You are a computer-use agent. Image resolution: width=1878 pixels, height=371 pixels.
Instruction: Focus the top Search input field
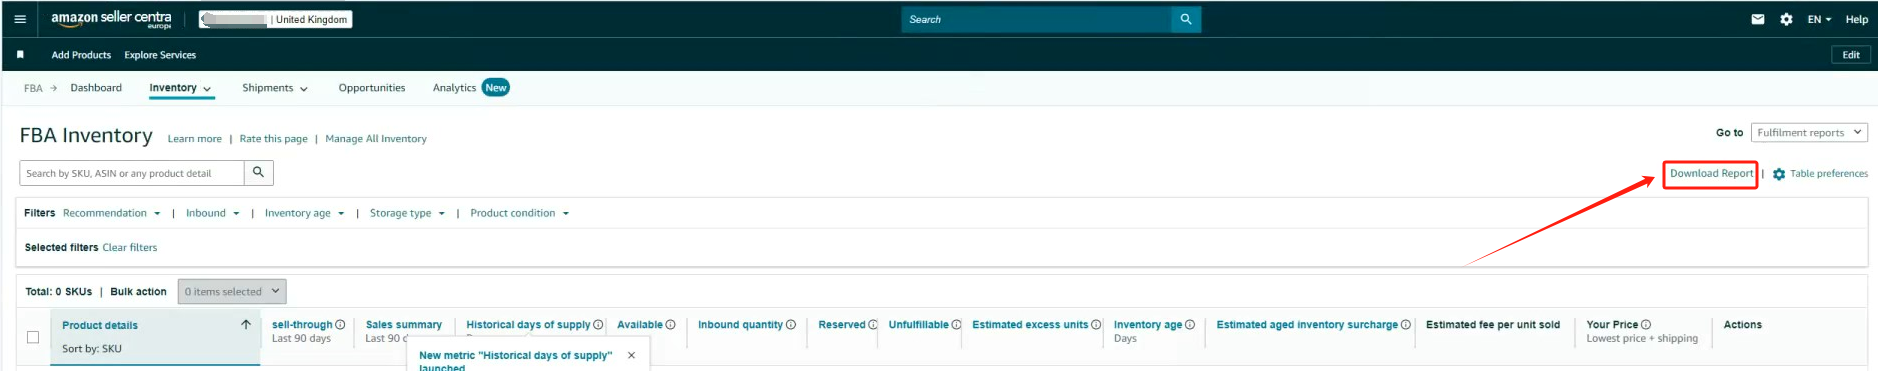point(1037,19)
